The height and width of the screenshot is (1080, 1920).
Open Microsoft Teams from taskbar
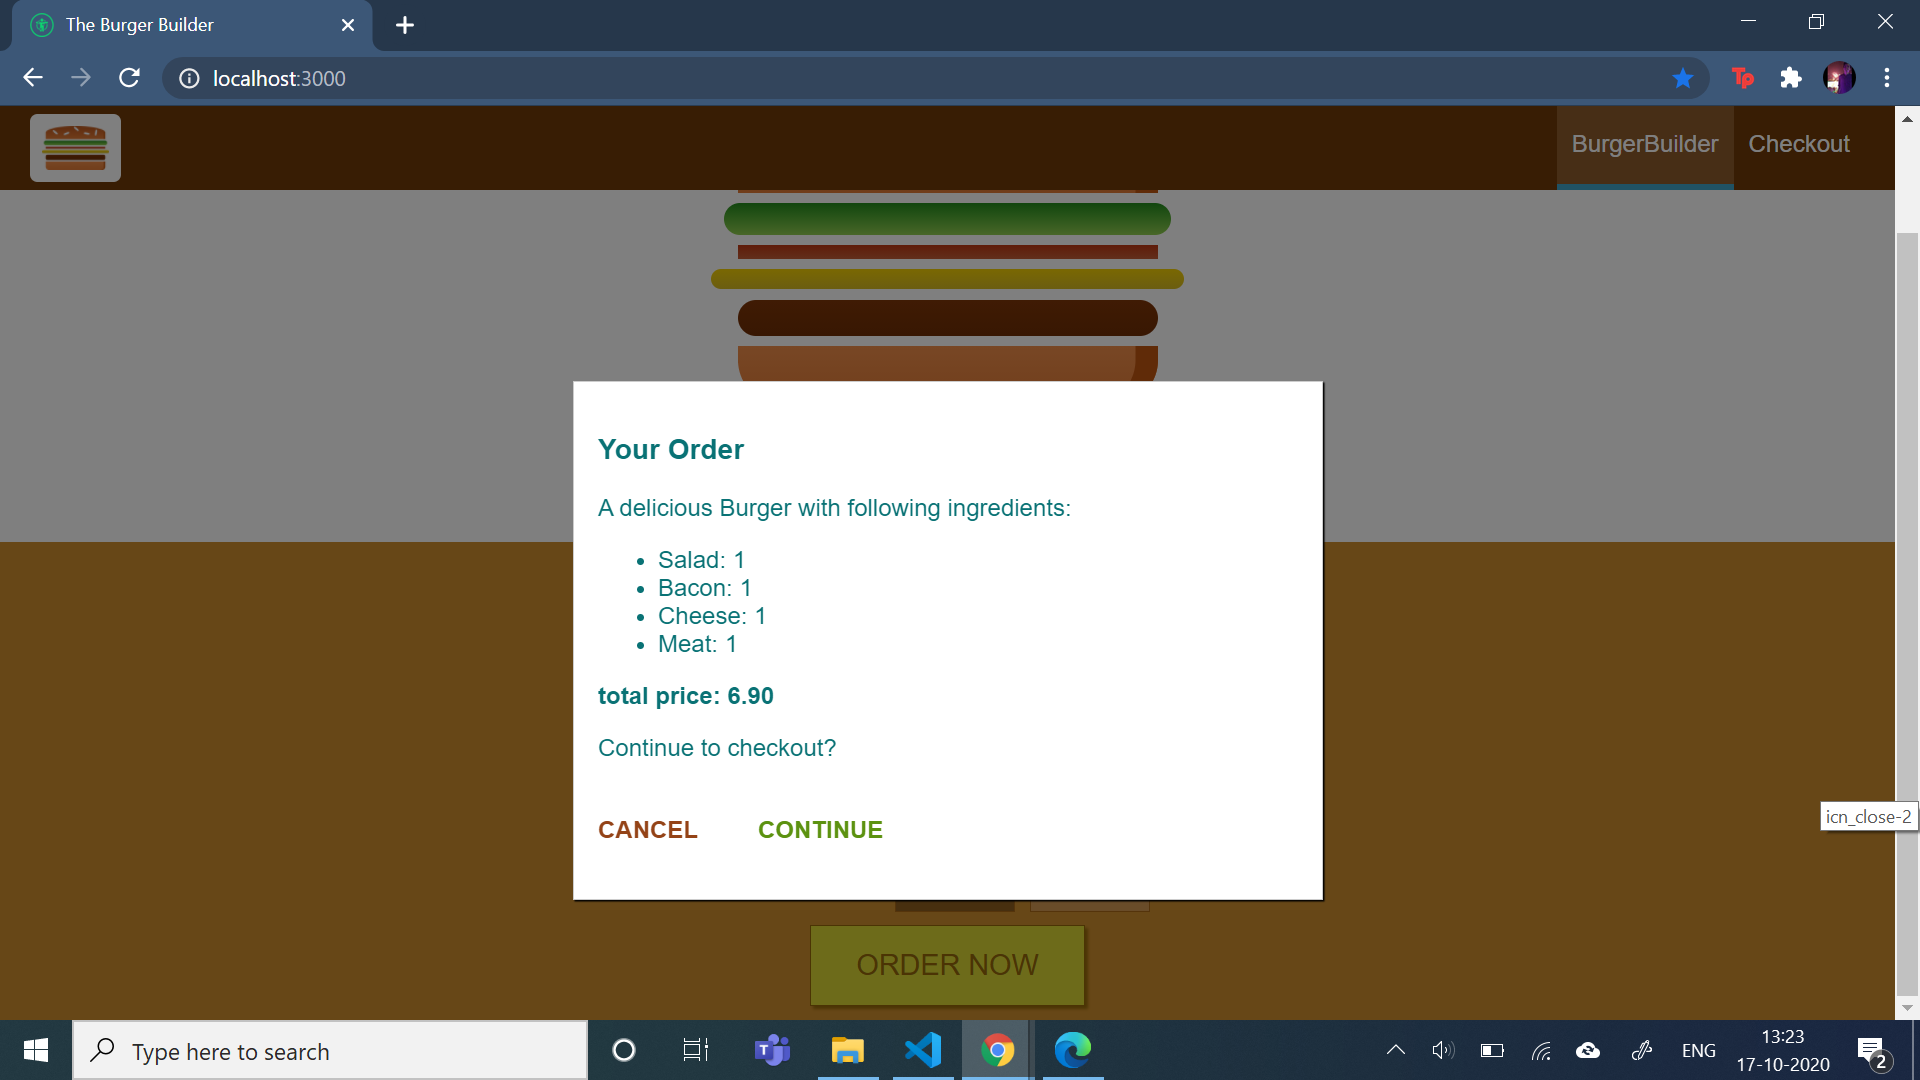pos(772,1050)
